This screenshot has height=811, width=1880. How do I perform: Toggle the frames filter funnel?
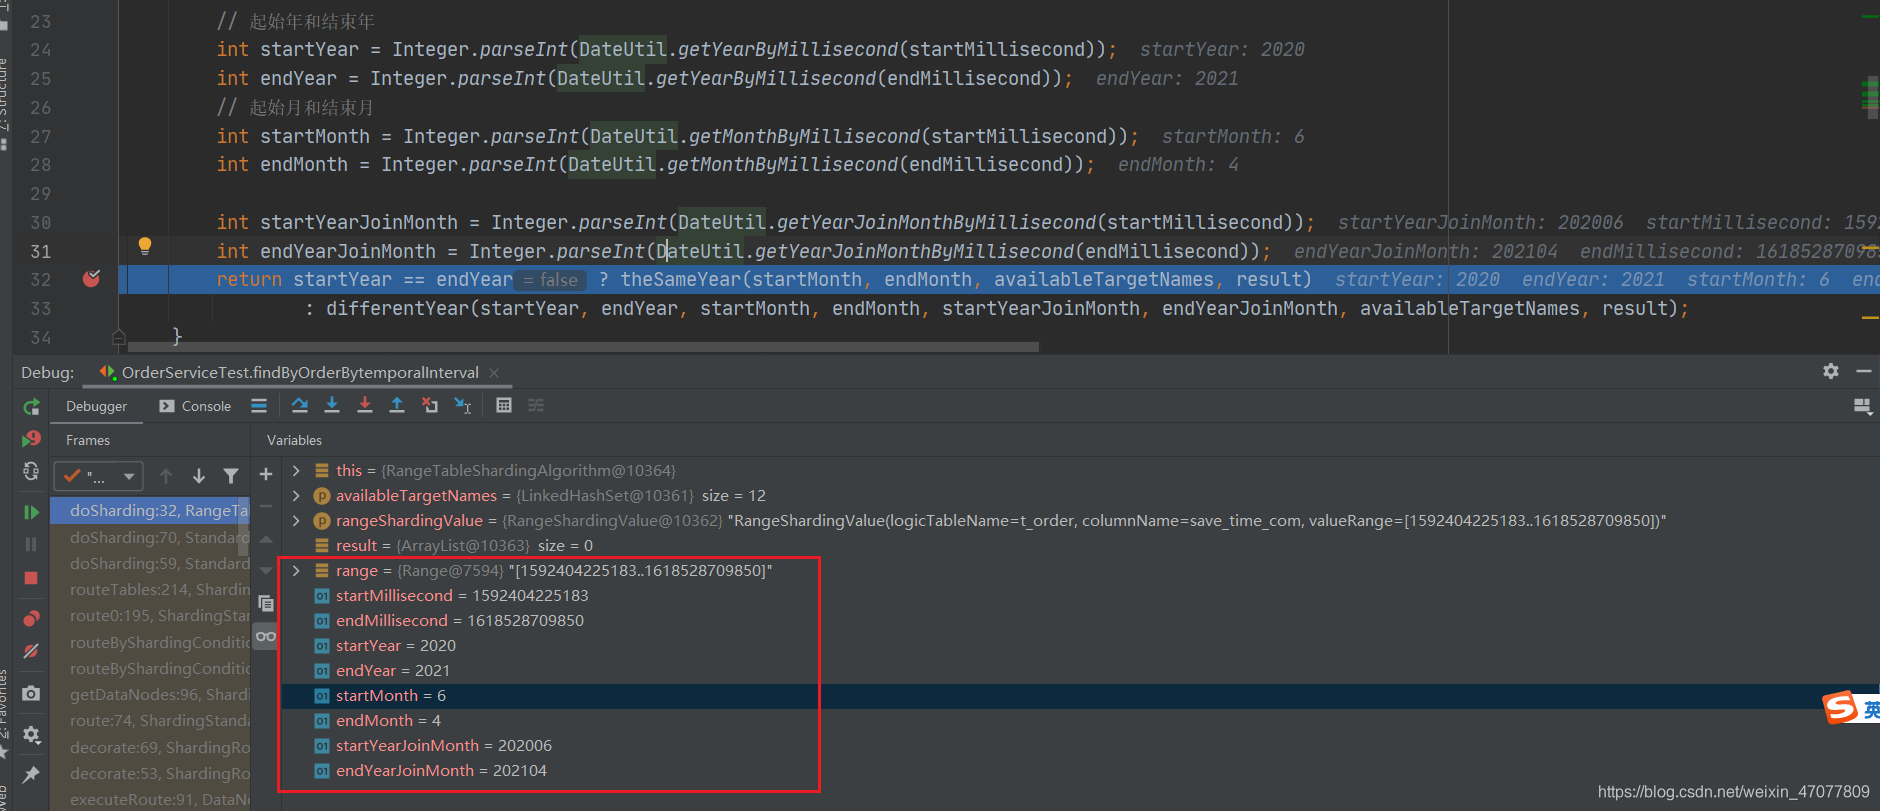(231, 476)
